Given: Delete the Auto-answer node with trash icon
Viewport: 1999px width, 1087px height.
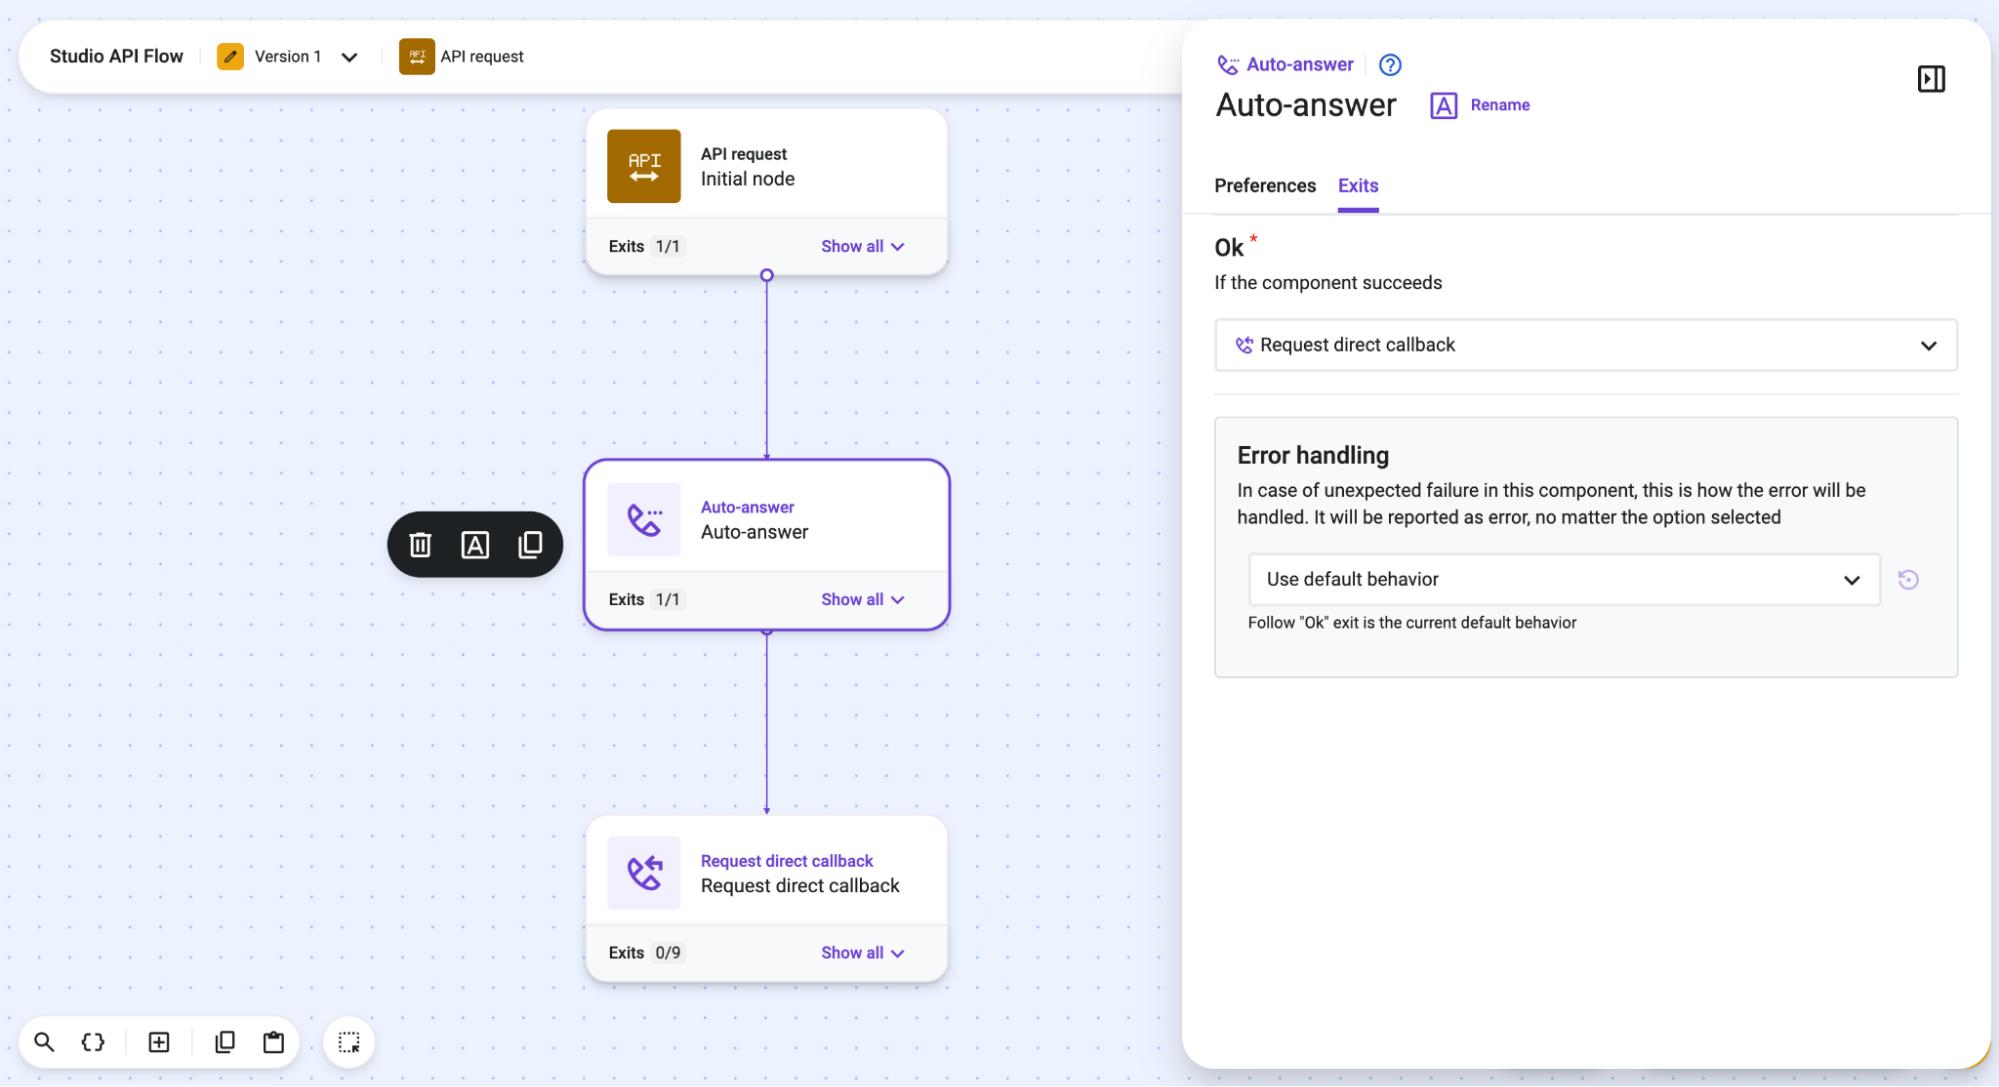Looking at the screenshot, I should pos(420,544).
